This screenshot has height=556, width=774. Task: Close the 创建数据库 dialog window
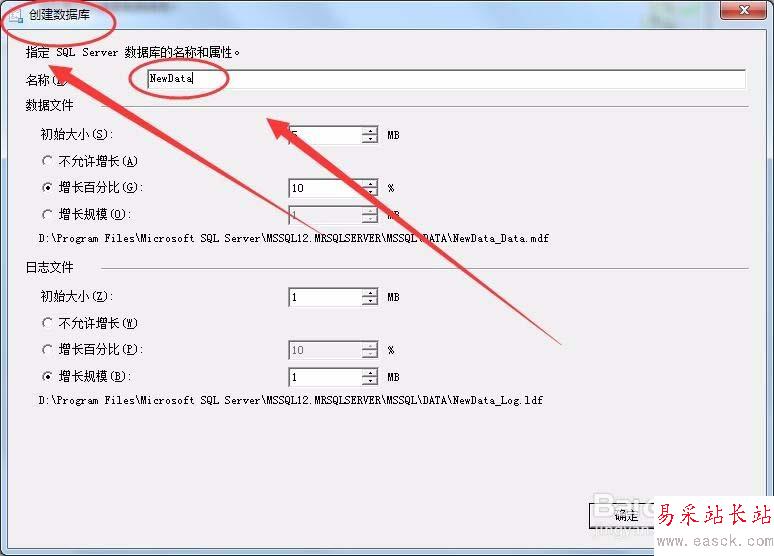point(745,10)
